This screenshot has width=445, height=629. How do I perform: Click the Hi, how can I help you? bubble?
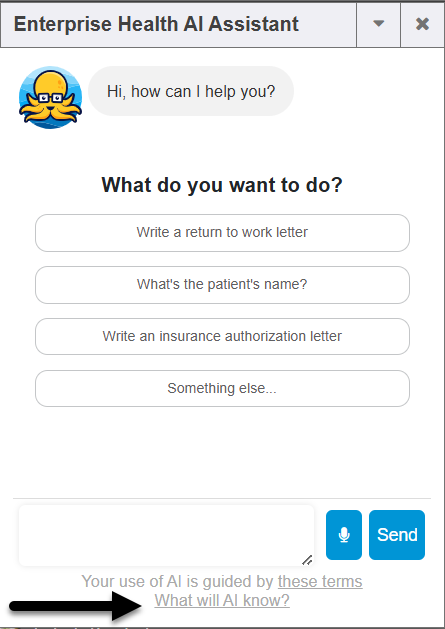[x=191, y=91]
